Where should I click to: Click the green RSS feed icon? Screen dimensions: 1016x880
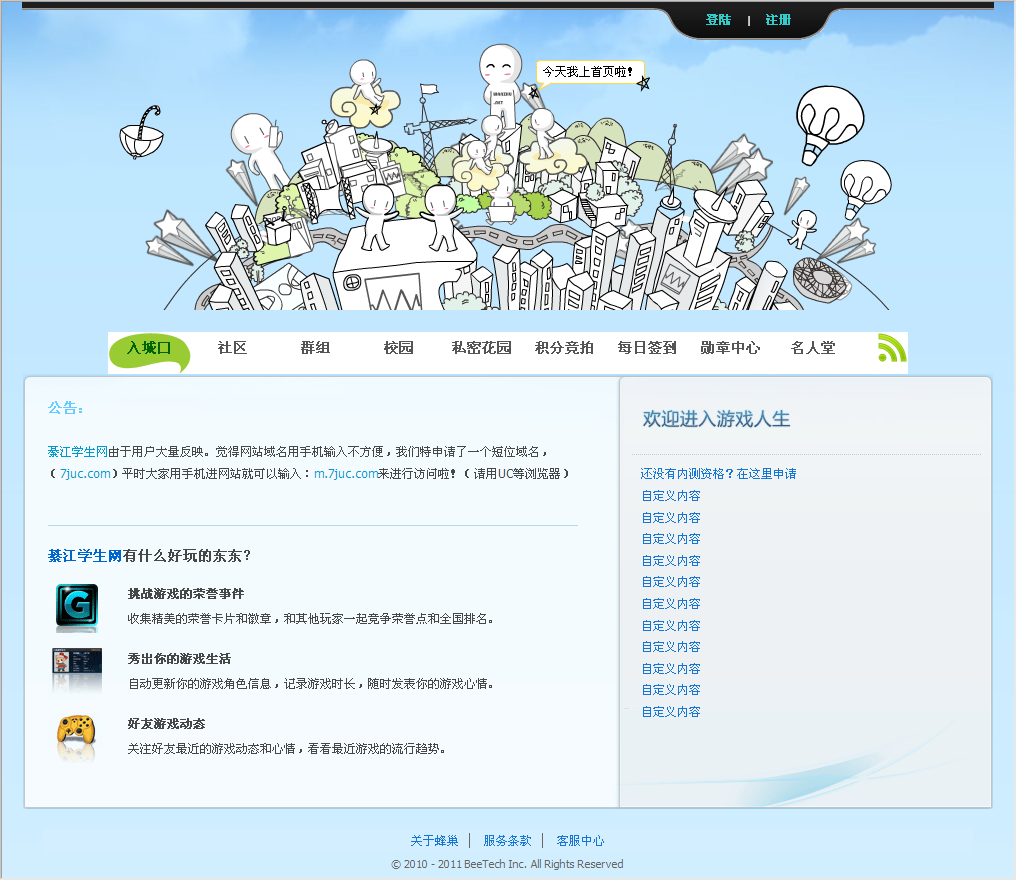coord(892,348)
